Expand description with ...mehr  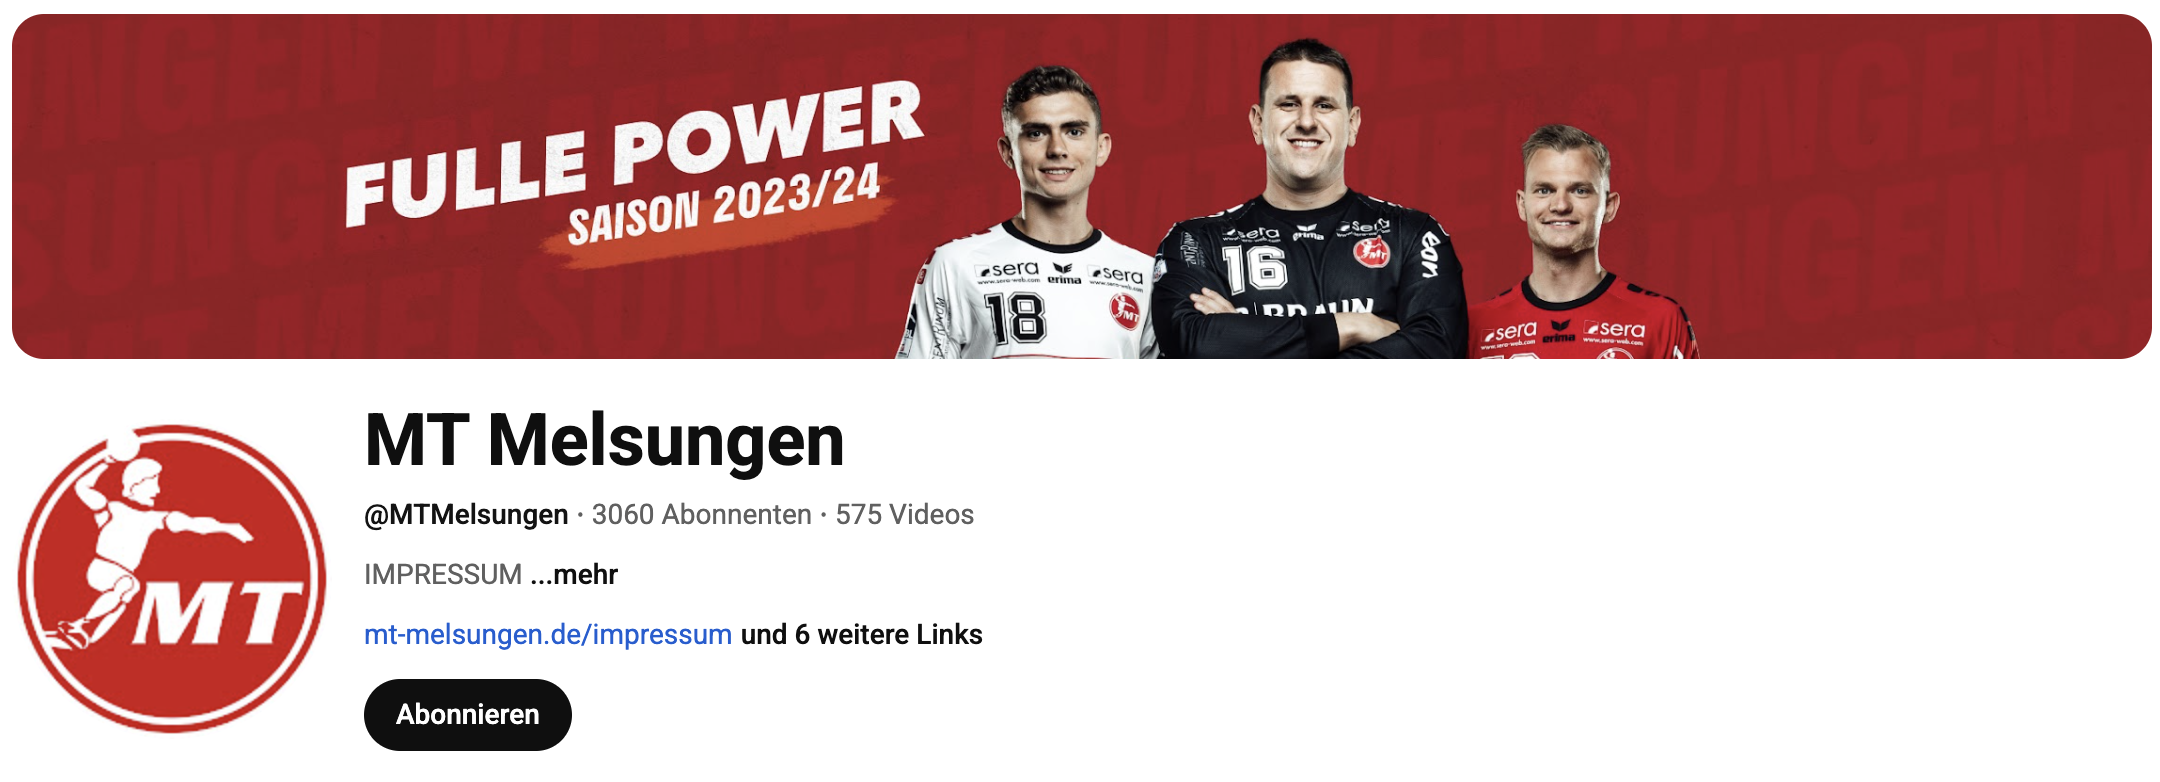(x=574, y=574)
